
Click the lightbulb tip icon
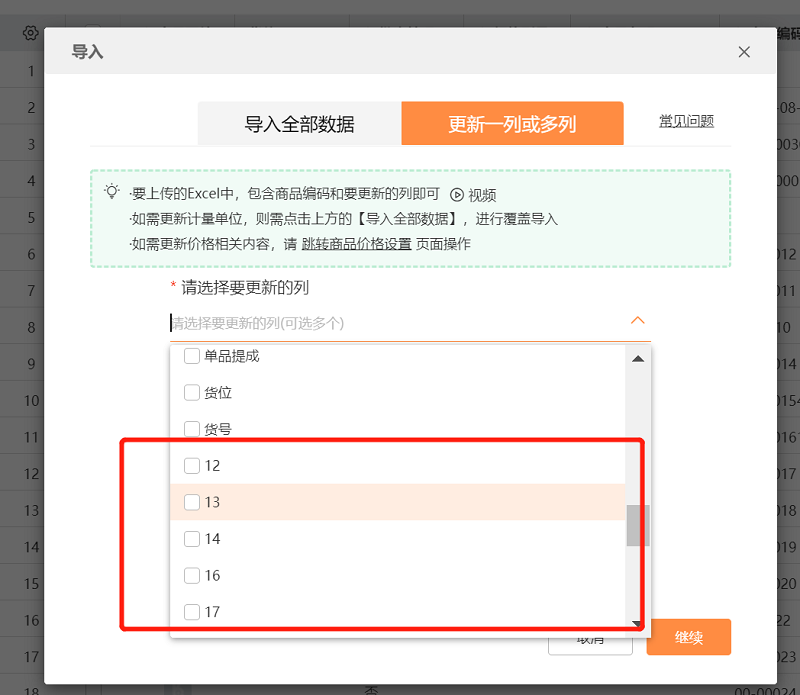pyautogui.click(x=112, y=192)
